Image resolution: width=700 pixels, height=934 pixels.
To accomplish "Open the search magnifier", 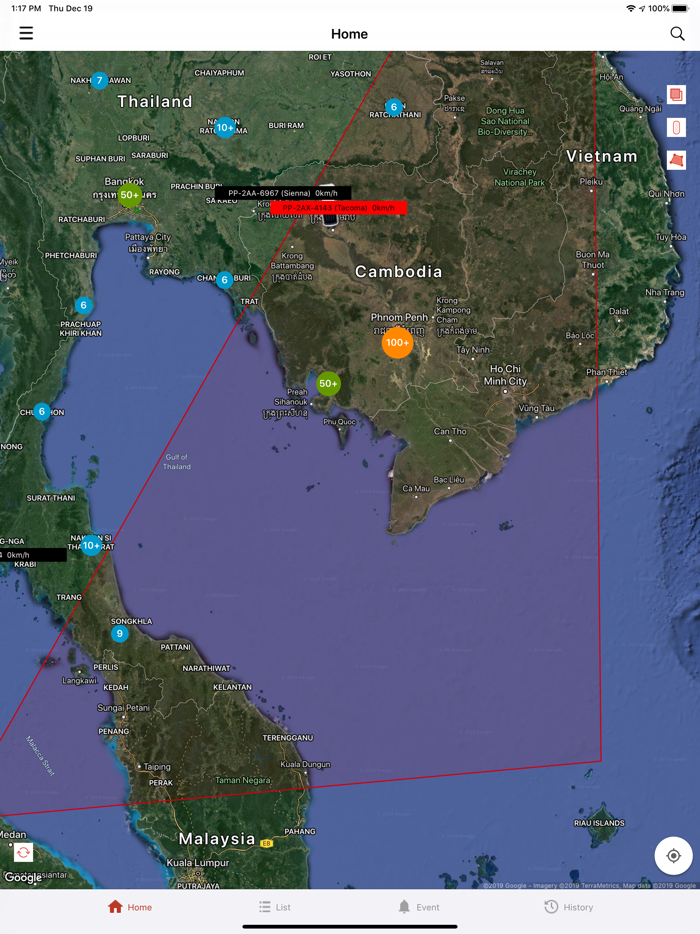I will tap(677, 33).
